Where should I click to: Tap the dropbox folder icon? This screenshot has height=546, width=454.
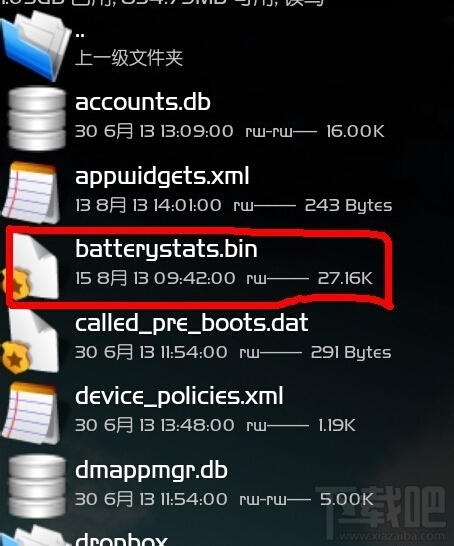click(x=35, y=536)
